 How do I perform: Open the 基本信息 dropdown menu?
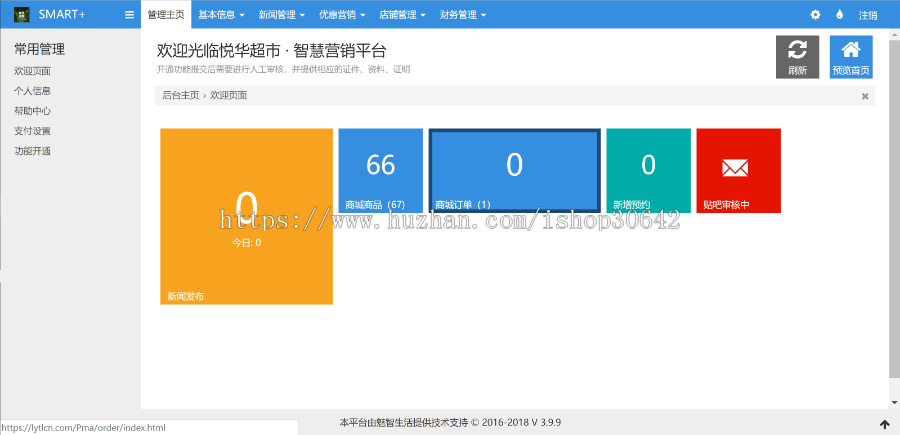(222, 15)
